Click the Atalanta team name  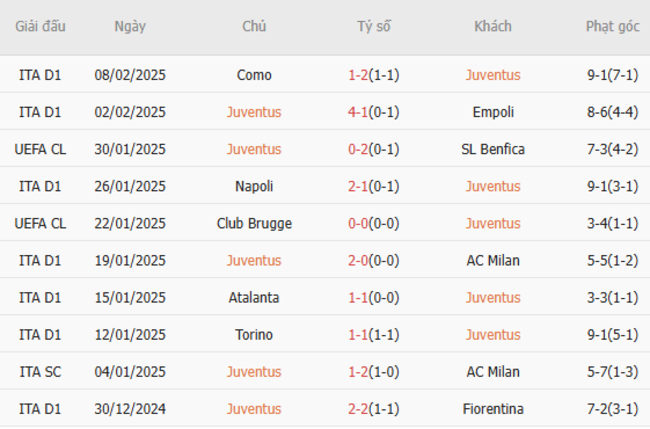254,297
